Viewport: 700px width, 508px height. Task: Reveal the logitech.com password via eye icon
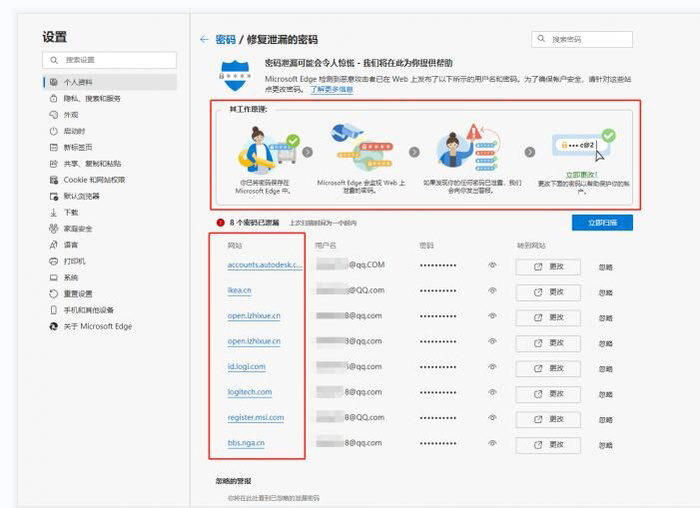pos(492,393)
